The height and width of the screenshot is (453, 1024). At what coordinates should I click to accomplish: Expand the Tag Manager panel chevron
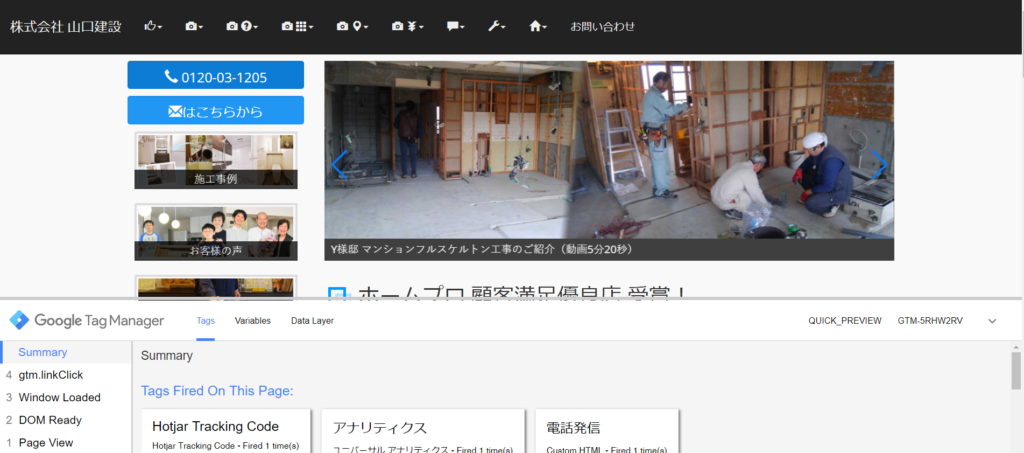click(x=992, y=321)
